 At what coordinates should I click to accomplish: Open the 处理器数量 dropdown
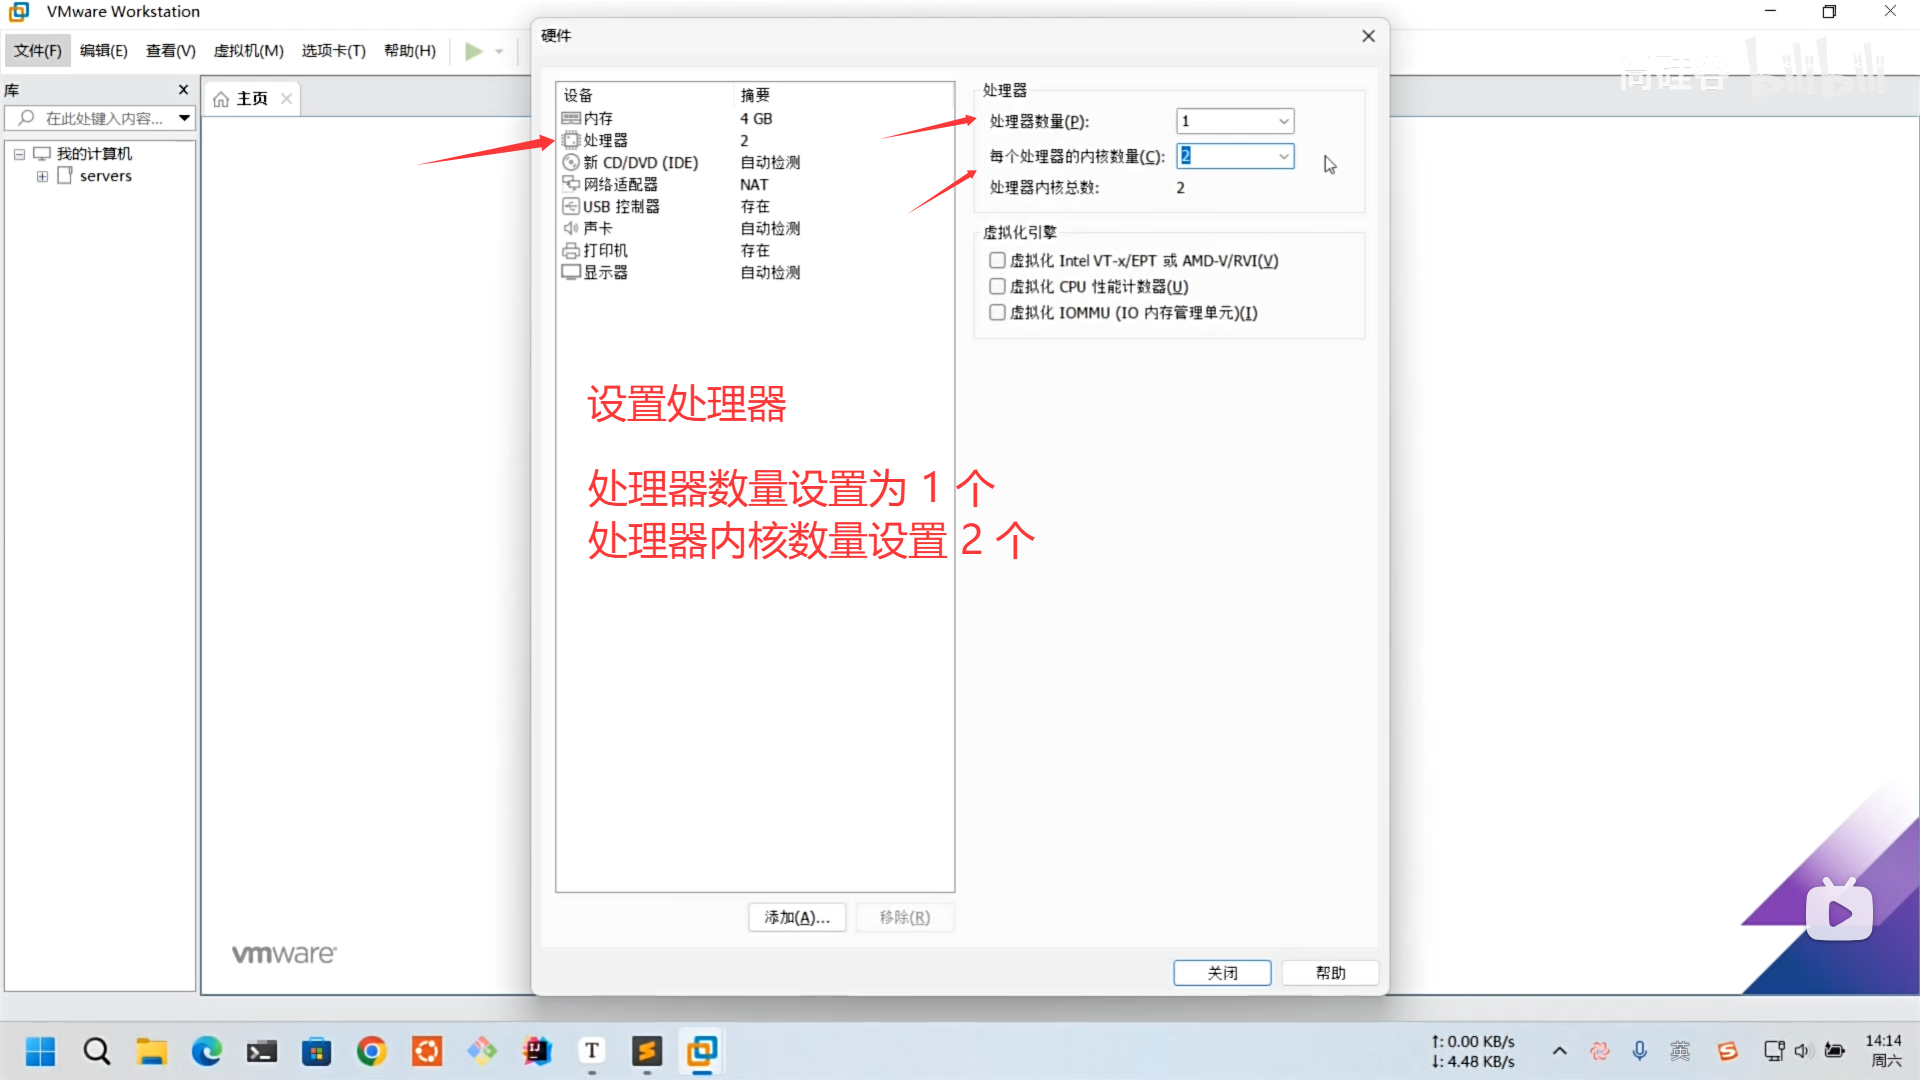(1283, 121)
